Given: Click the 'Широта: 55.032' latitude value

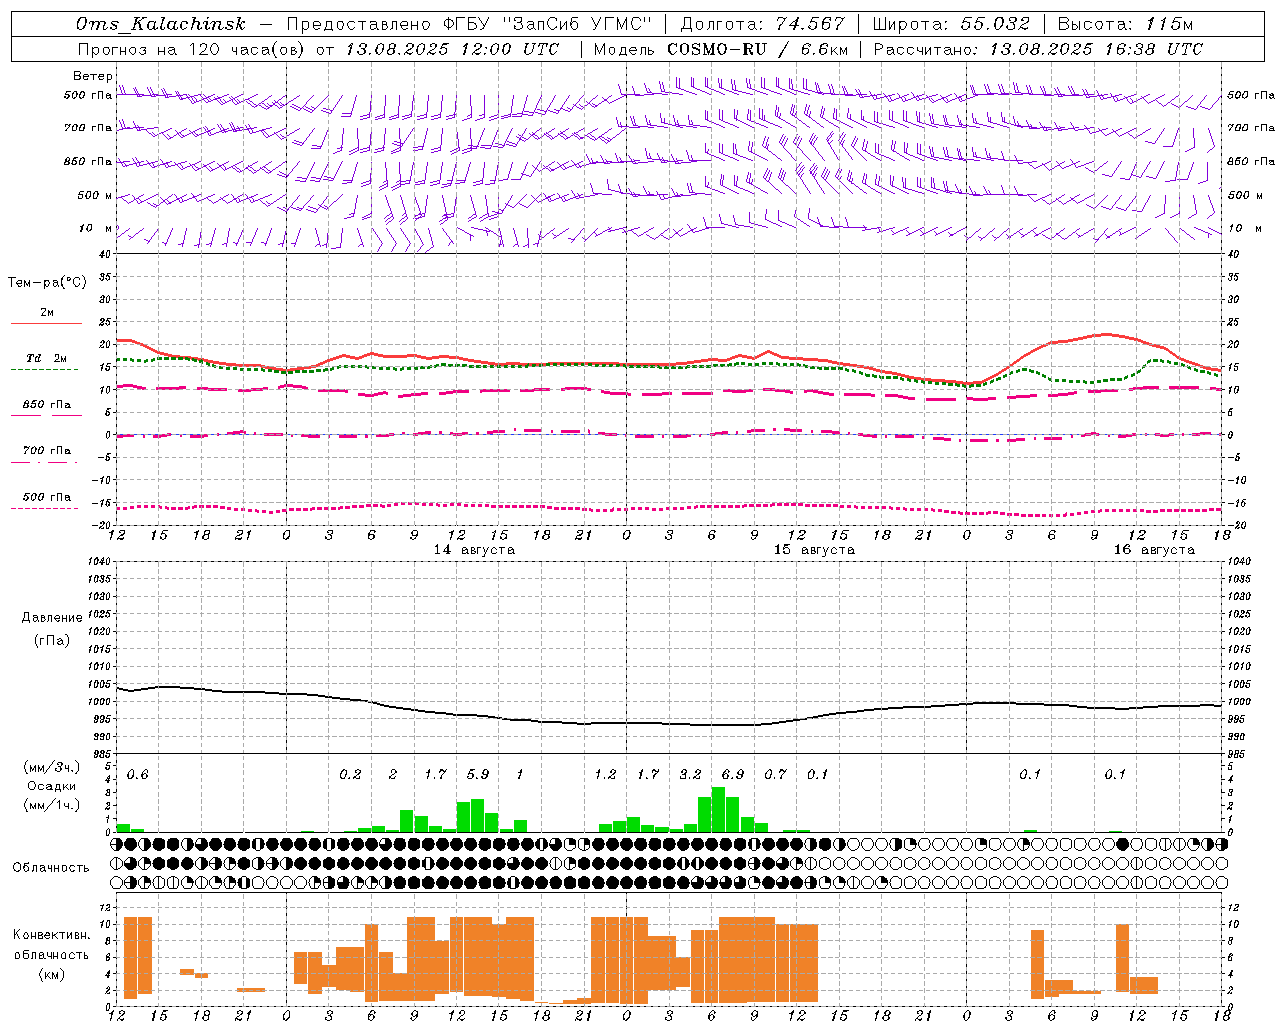Looking at the screenshot, I should click(951, 24).
